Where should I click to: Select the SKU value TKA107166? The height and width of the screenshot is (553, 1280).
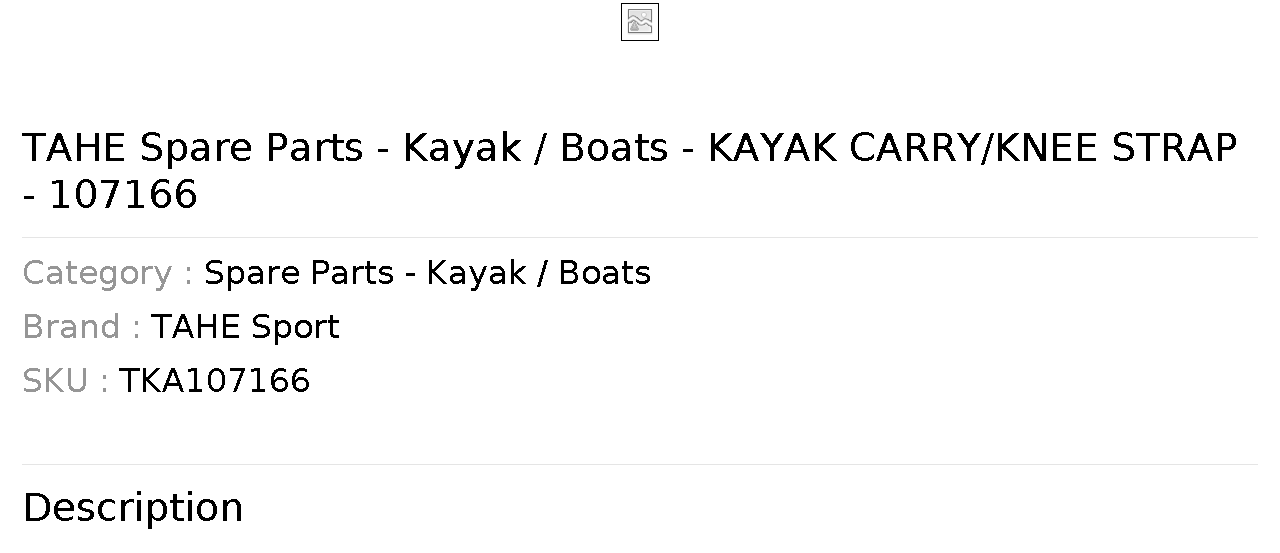pyautogui.click(x=214, y=381)
